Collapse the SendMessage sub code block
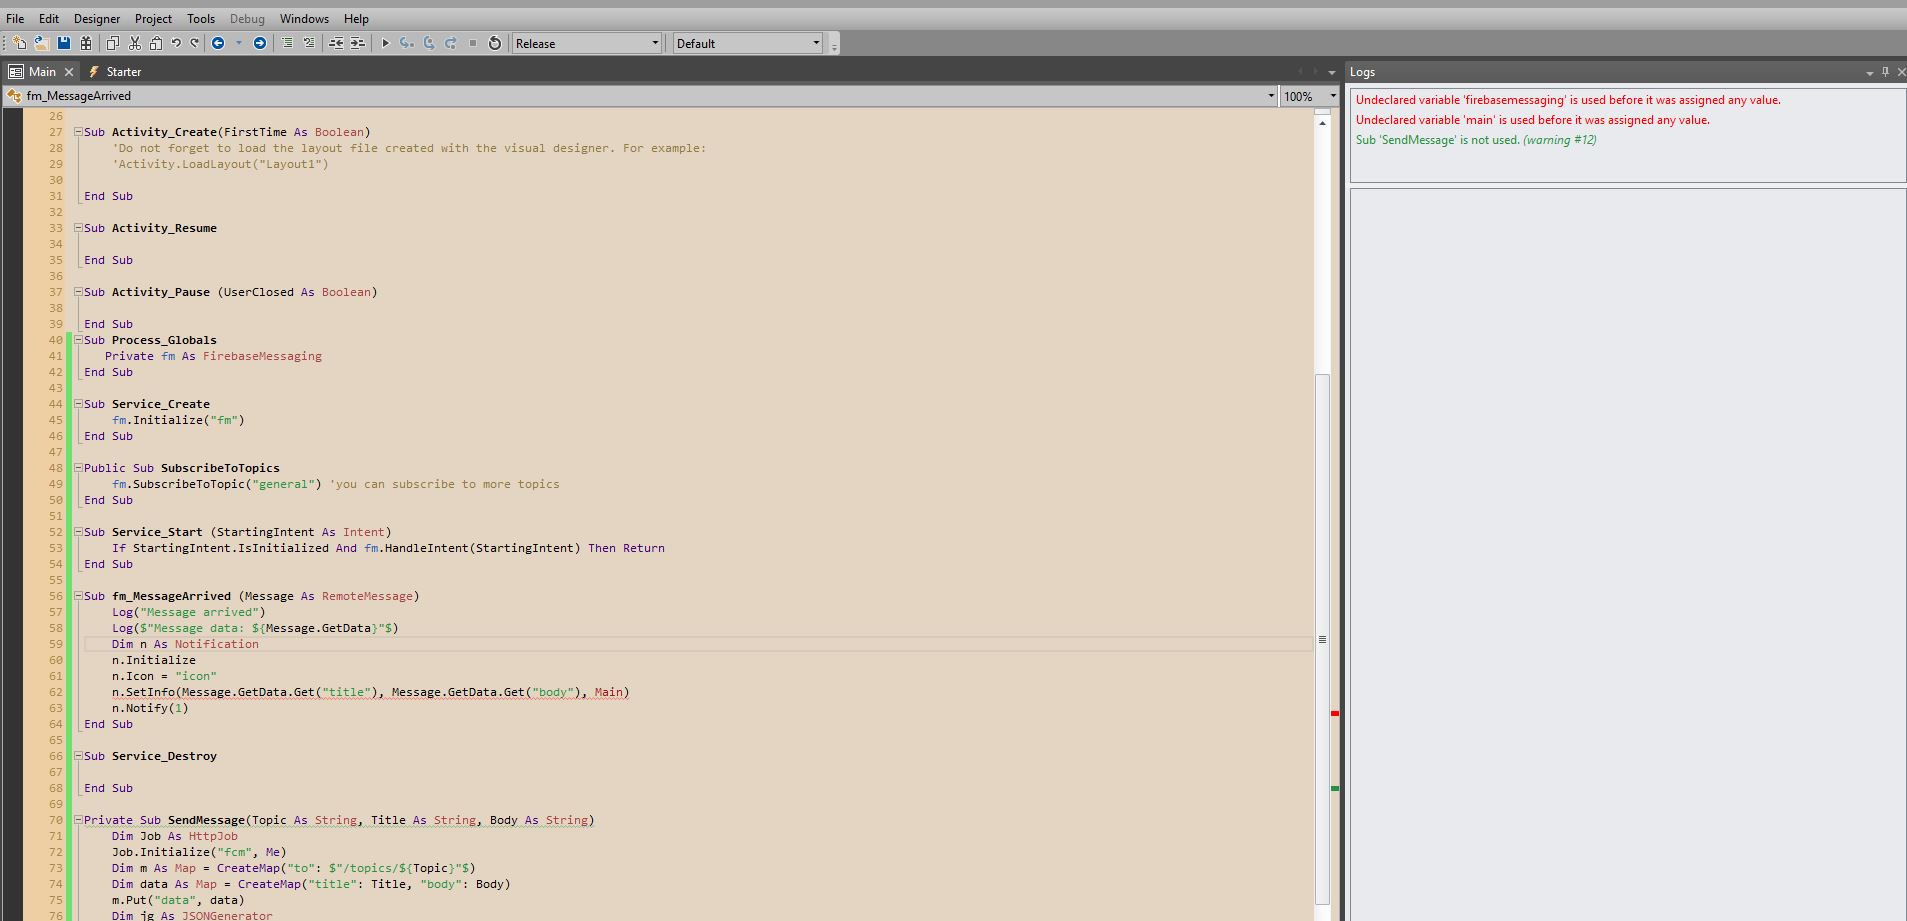 tap(78, 820)
